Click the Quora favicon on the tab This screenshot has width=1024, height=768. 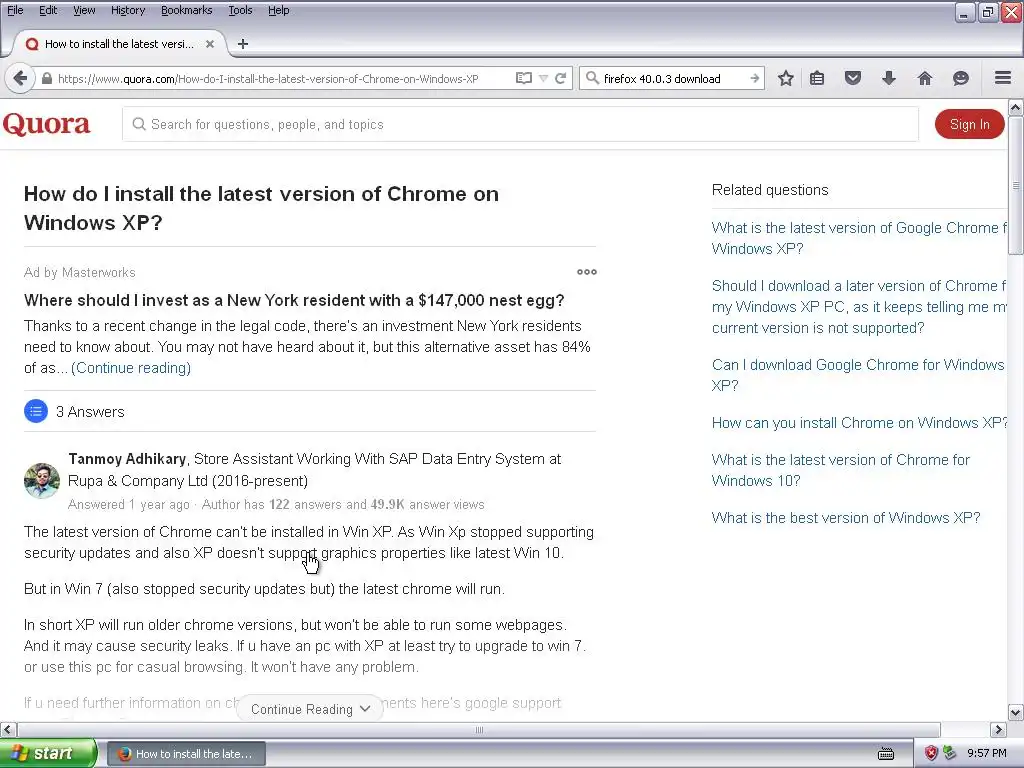point(31,44)
